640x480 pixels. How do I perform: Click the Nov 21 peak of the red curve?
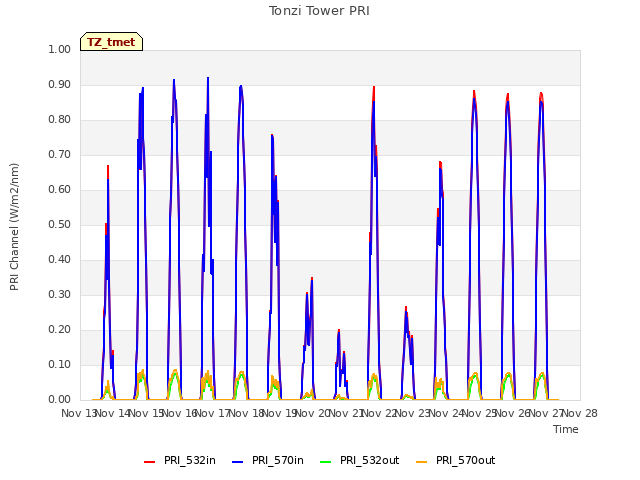(374, 87)
